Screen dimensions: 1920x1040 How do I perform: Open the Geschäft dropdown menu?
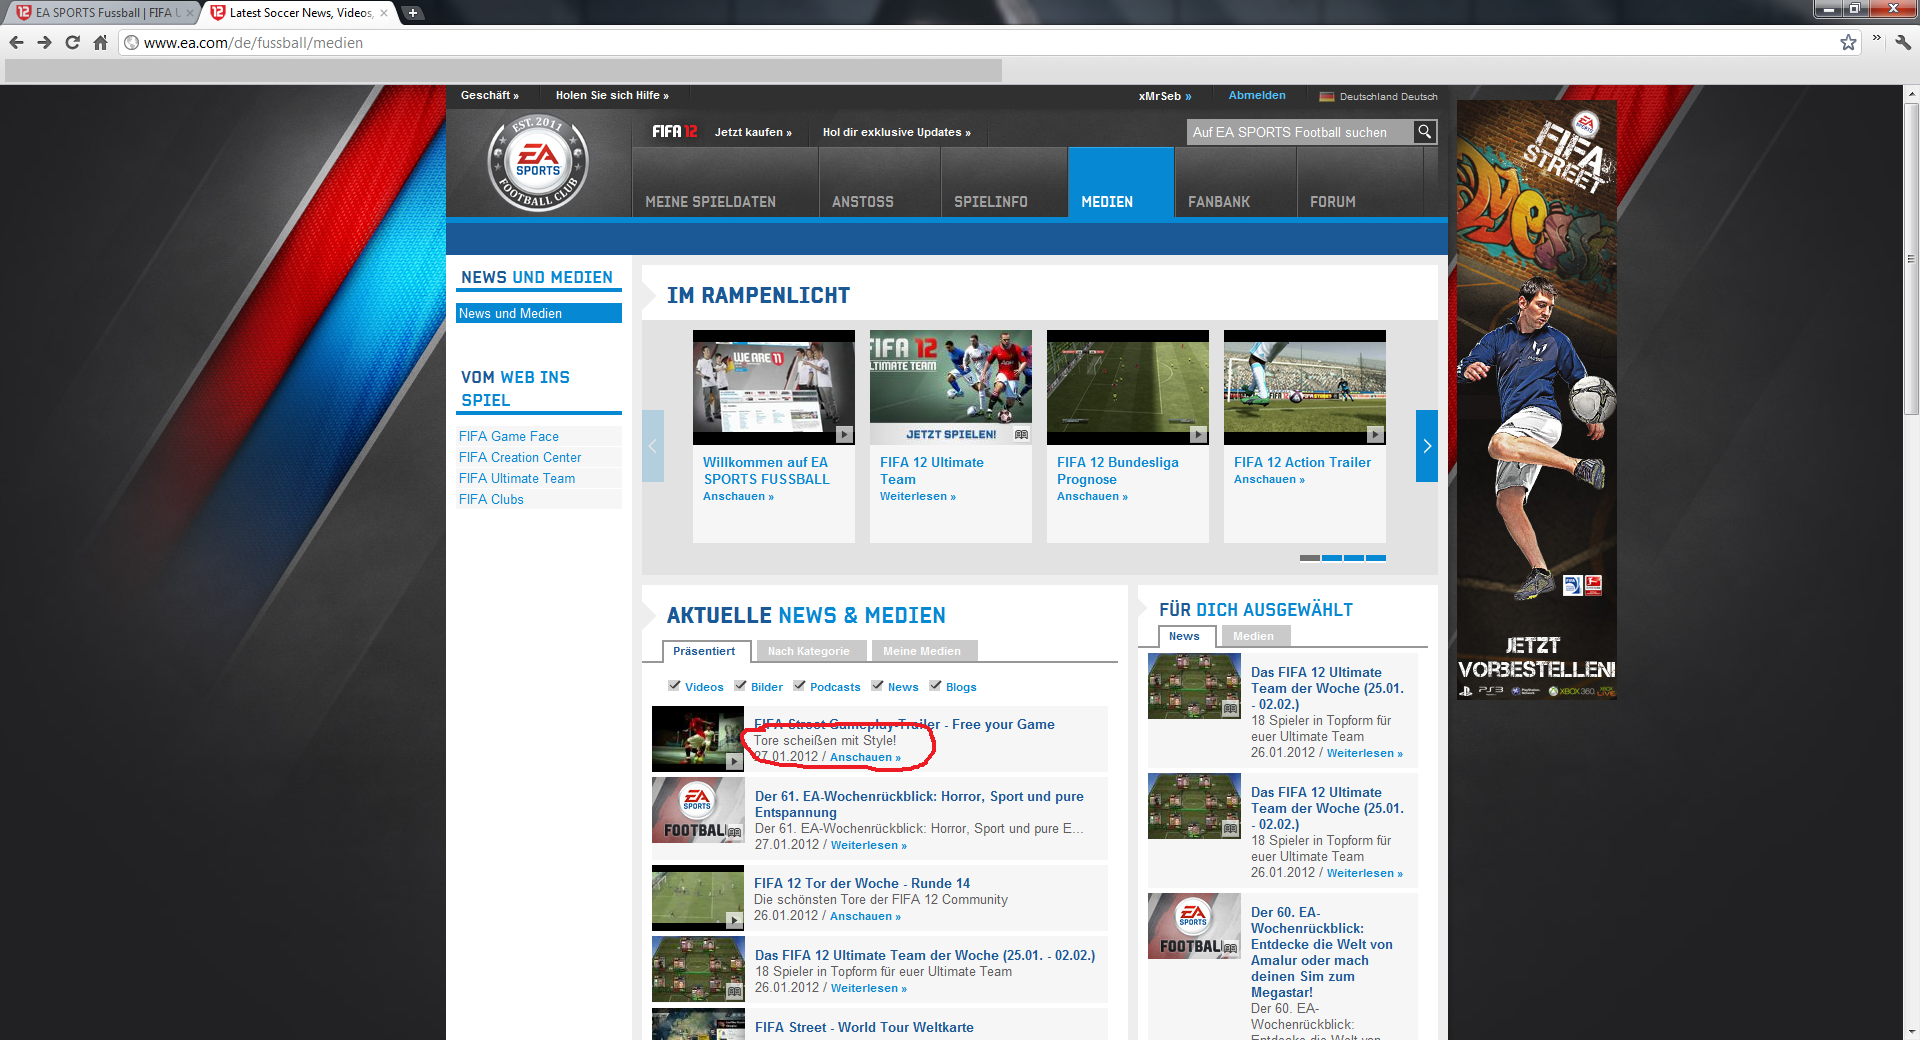click(x=490, y=96)
